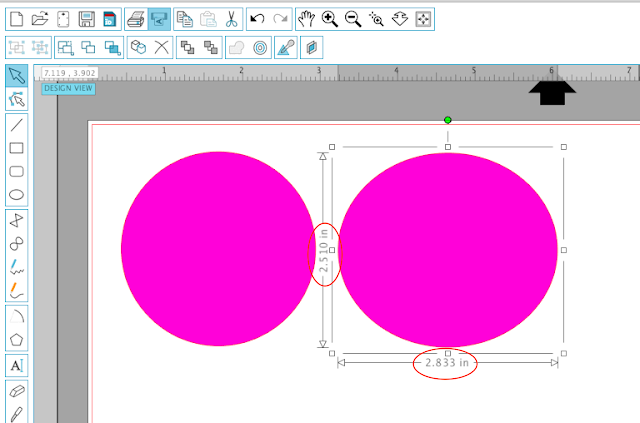This screenshot has width=640, height=423.
Task: Click the Zoom In magnifier
Action: tap(329, 19)
